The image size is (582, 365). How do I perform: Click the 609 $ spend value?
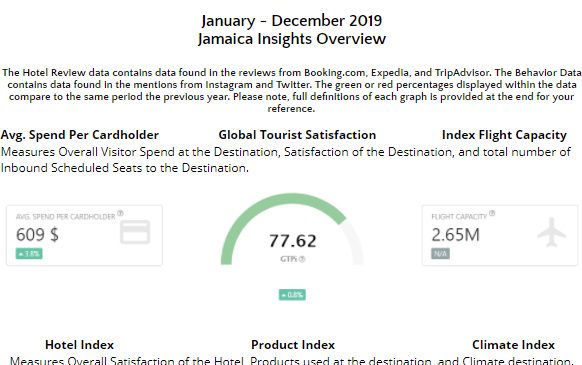click(37, 235)
